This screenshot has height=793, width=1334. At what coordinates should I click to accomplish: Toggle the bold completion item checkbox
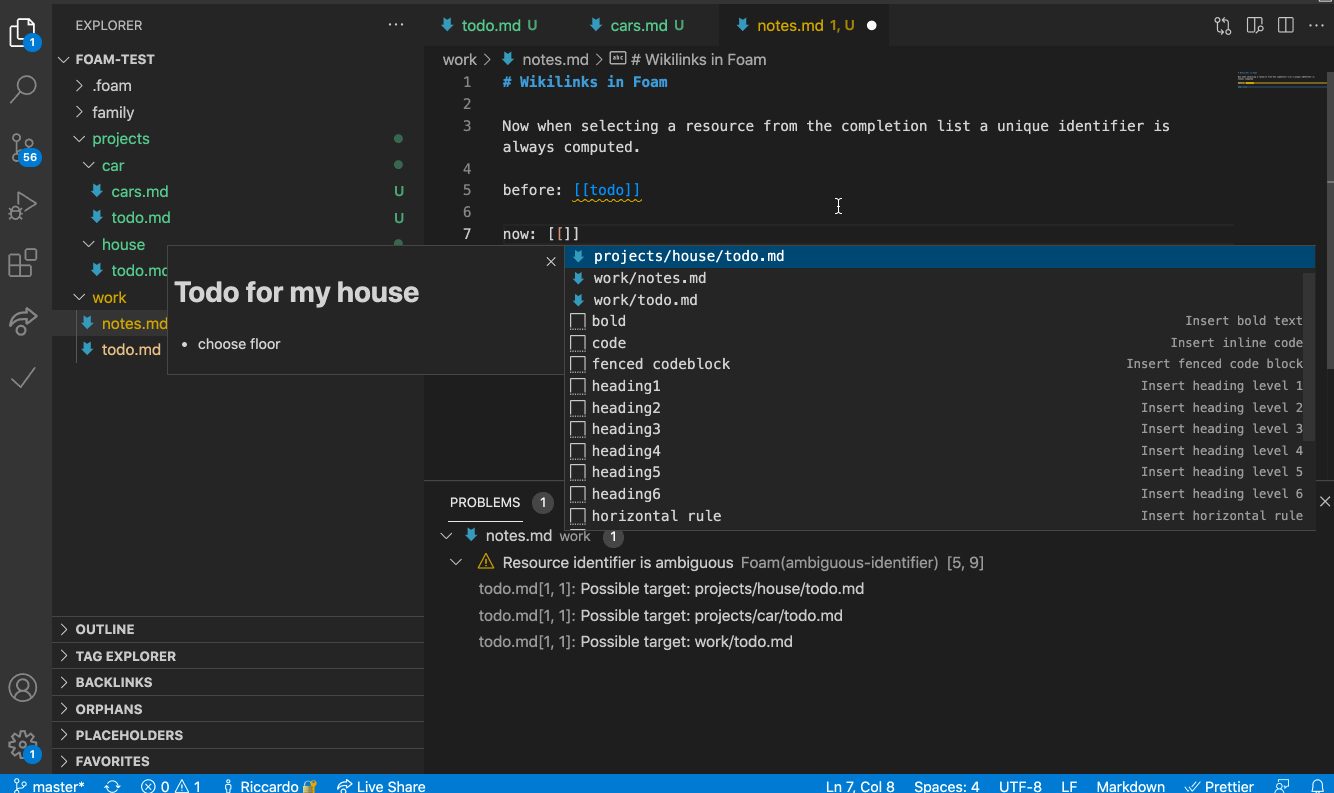tap(577, 321)
